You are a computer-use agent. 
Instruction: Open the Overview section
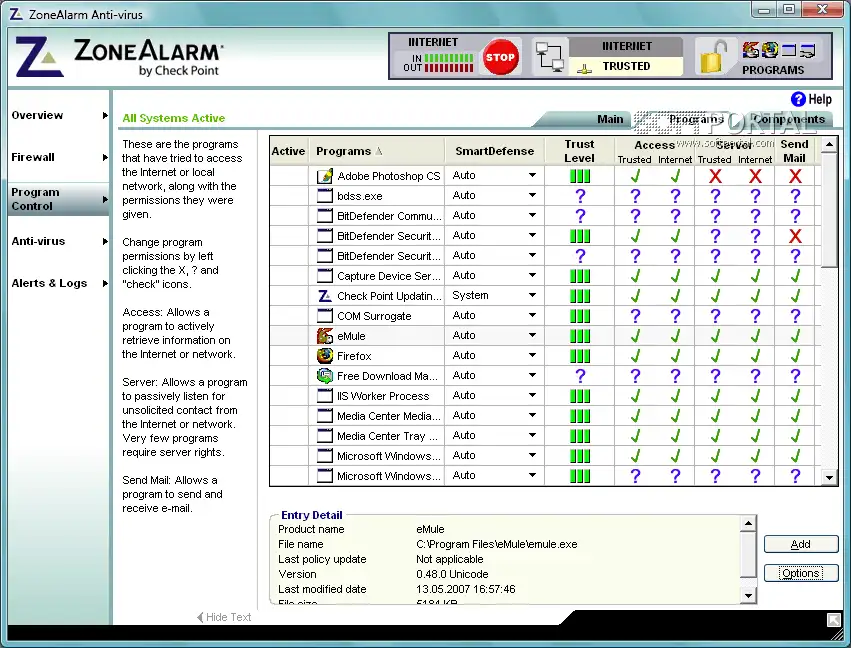coord(59,115)
